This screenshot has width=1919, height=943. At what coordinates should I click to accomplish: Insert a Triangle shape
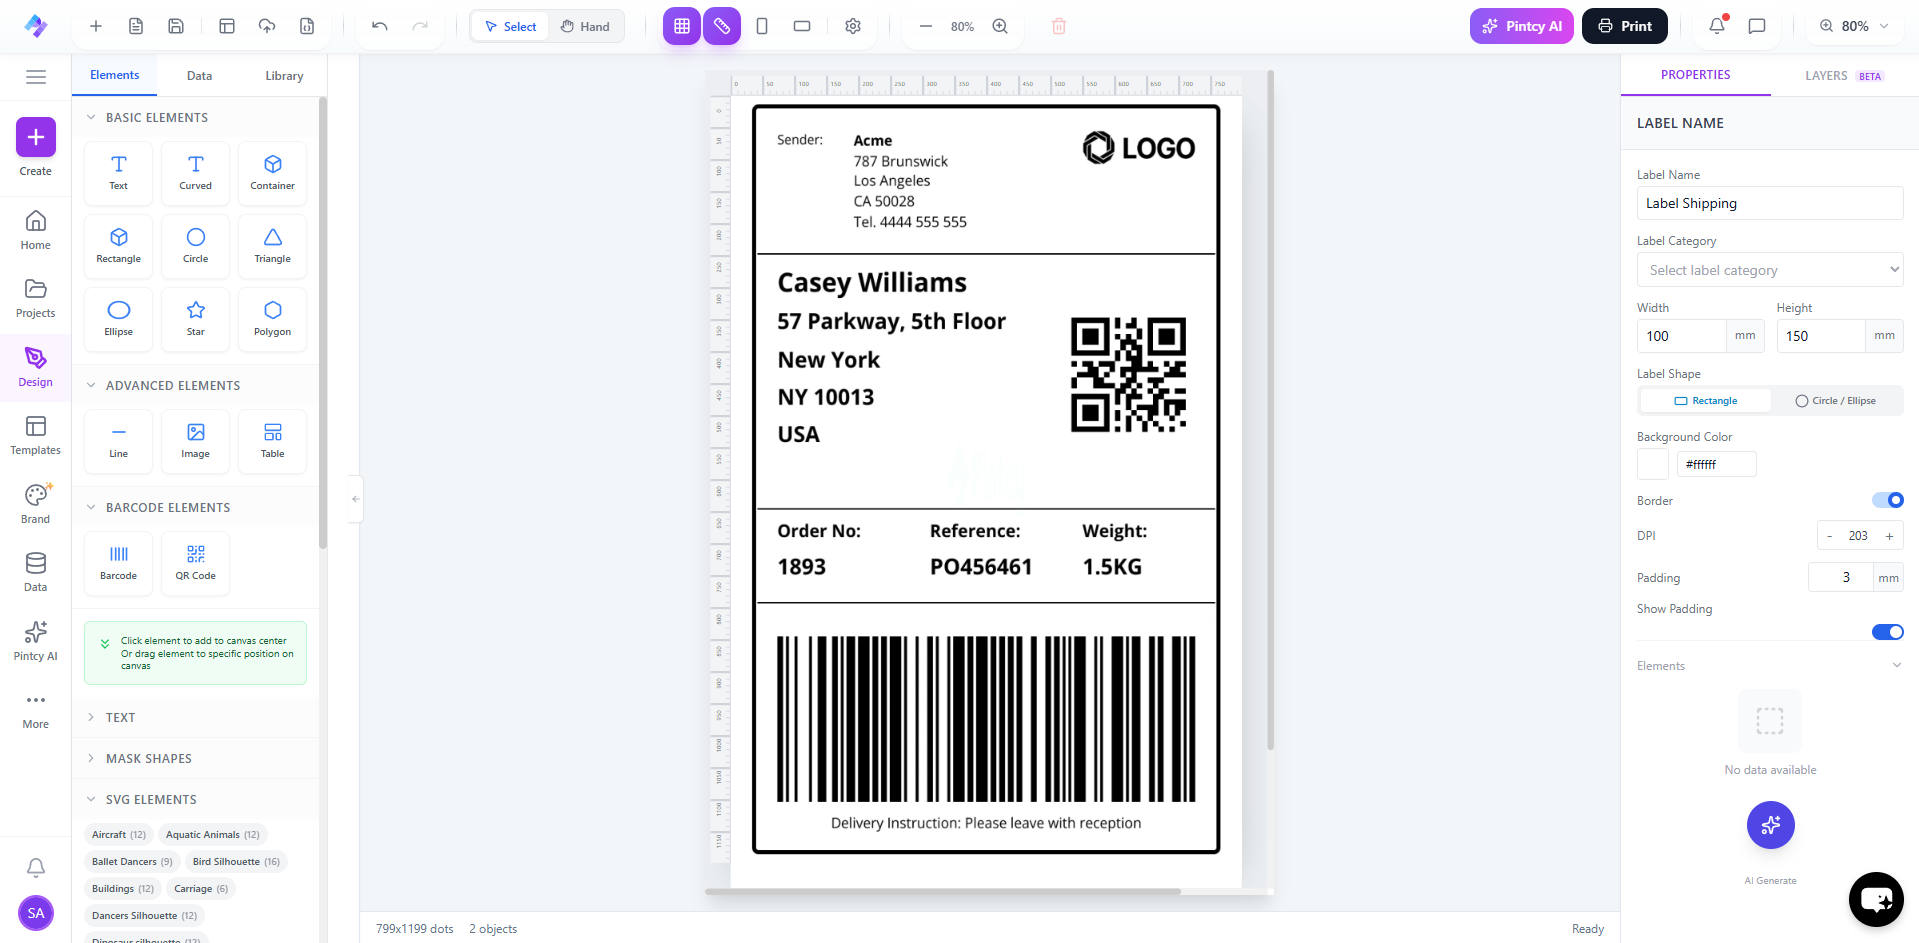pos(272,246)
